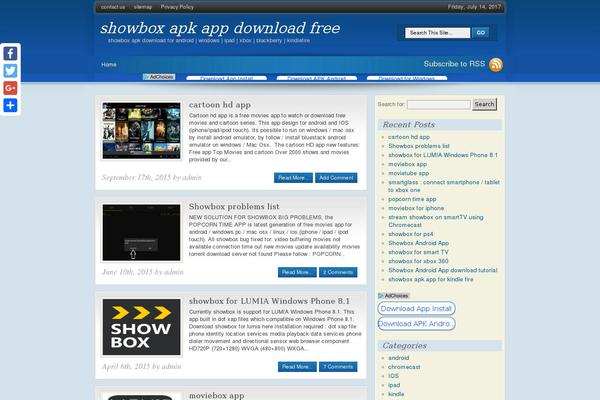Open Showbox Android App download tutorial

click(443, 270)
